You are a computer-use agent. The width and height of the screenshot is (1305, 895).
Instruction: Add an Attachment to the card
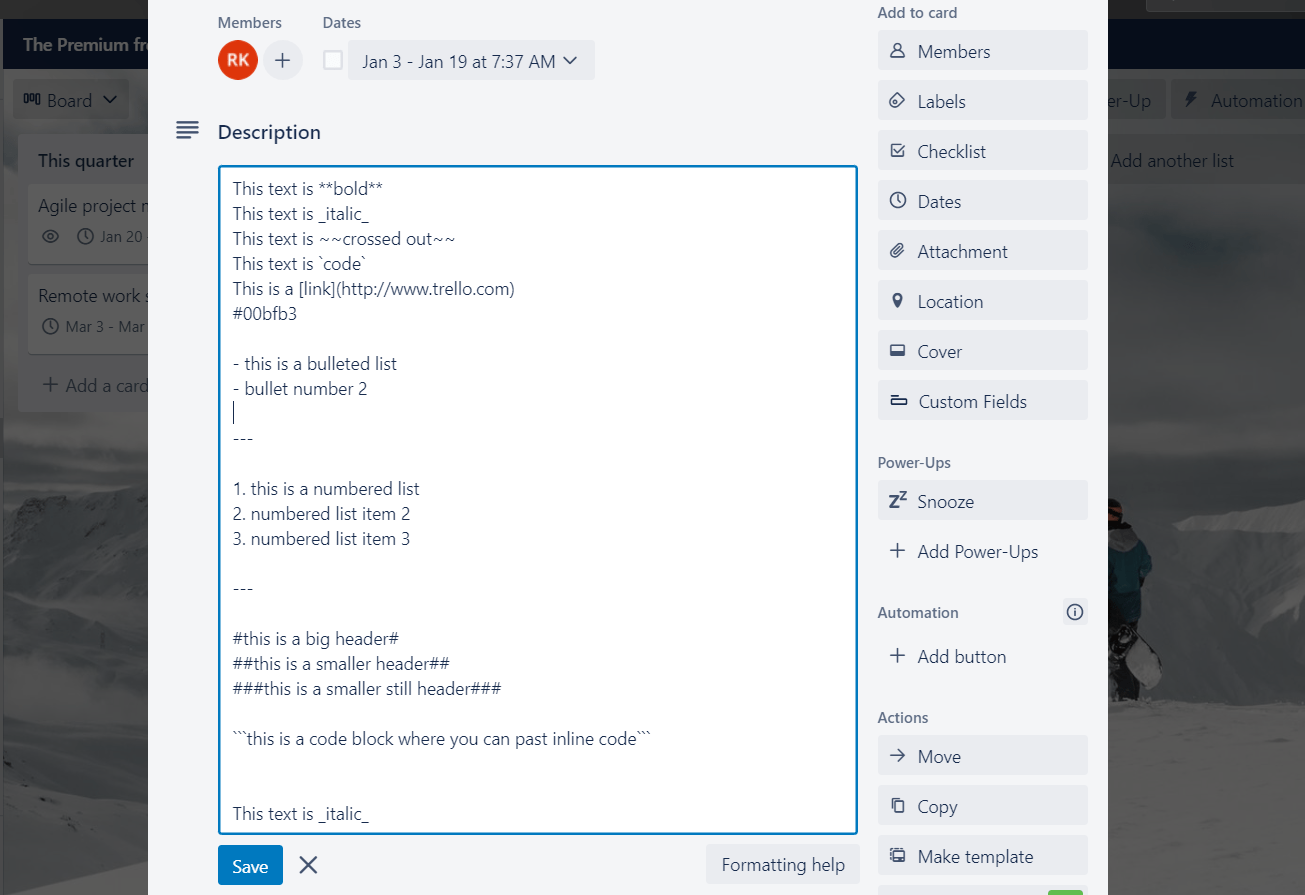coord(982,251)
